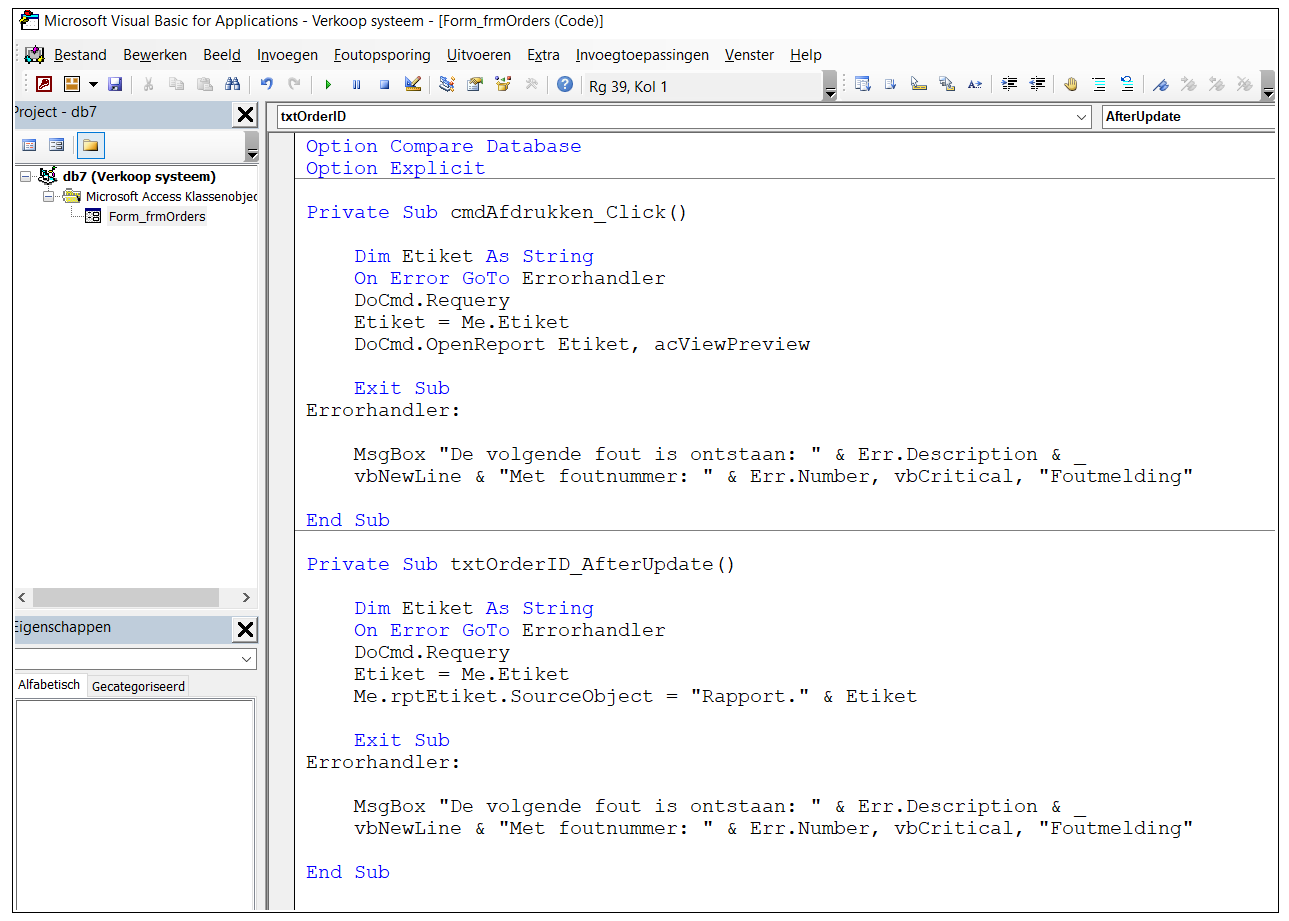Select Form_frmOrders in project tree
Image resolution: width=1289 pixels, height=921 pixels.
coord(157,216)
